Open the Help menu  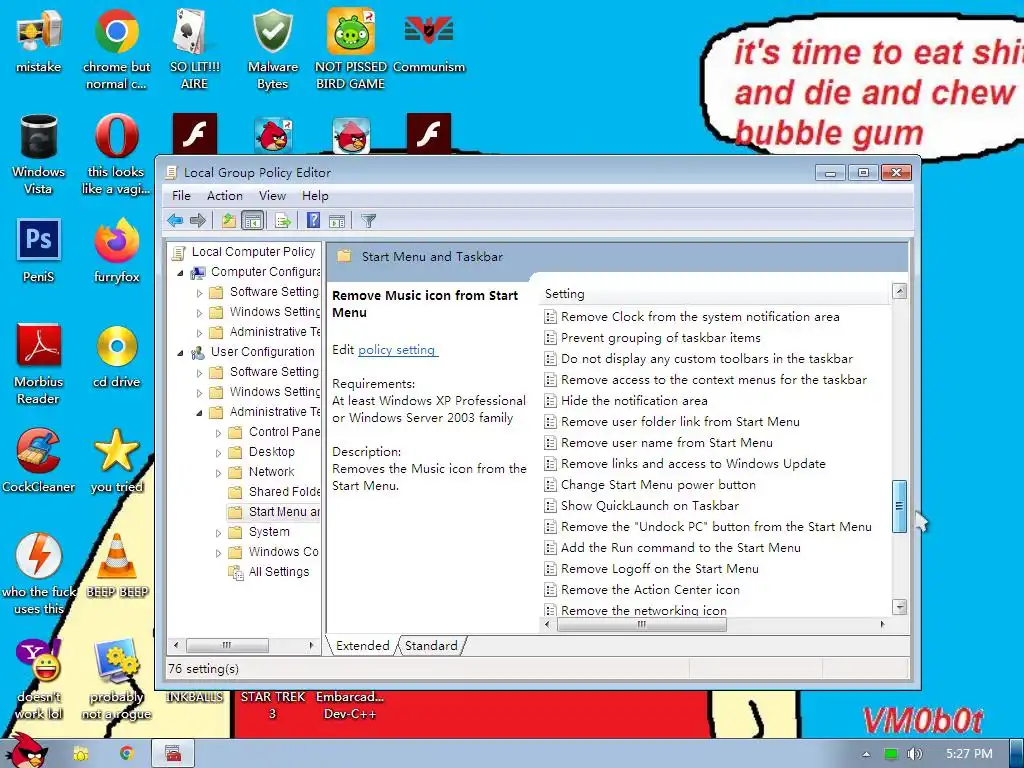315,196
